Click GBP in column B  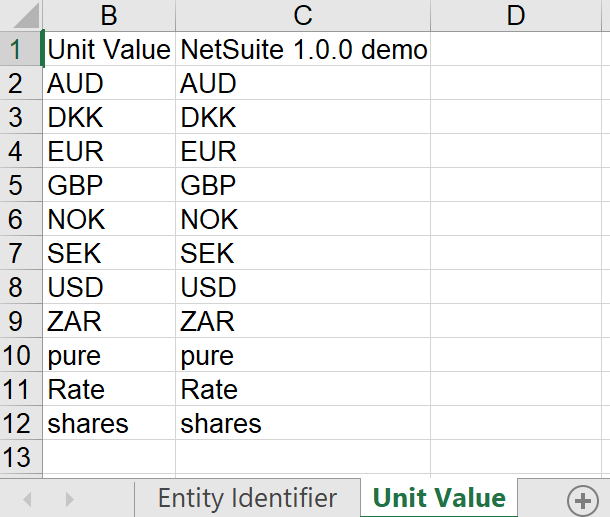click(x=109, y=185)
